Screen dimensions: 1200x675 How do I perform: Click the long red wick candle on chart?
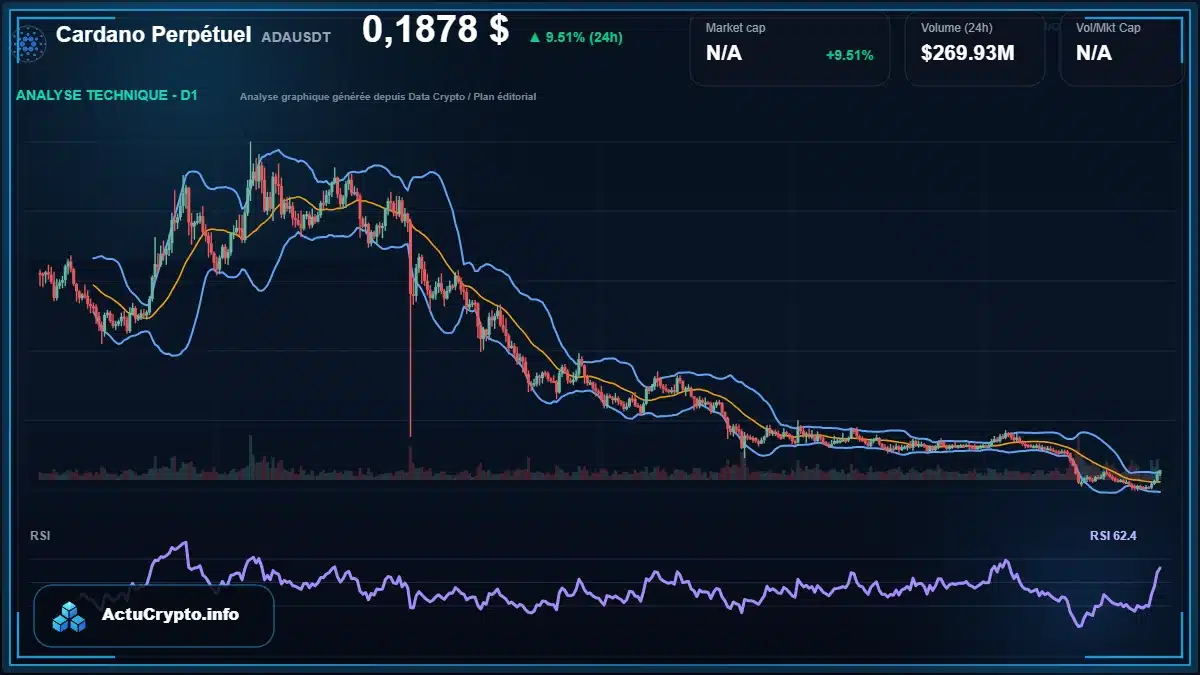click(x=410, y=330)
